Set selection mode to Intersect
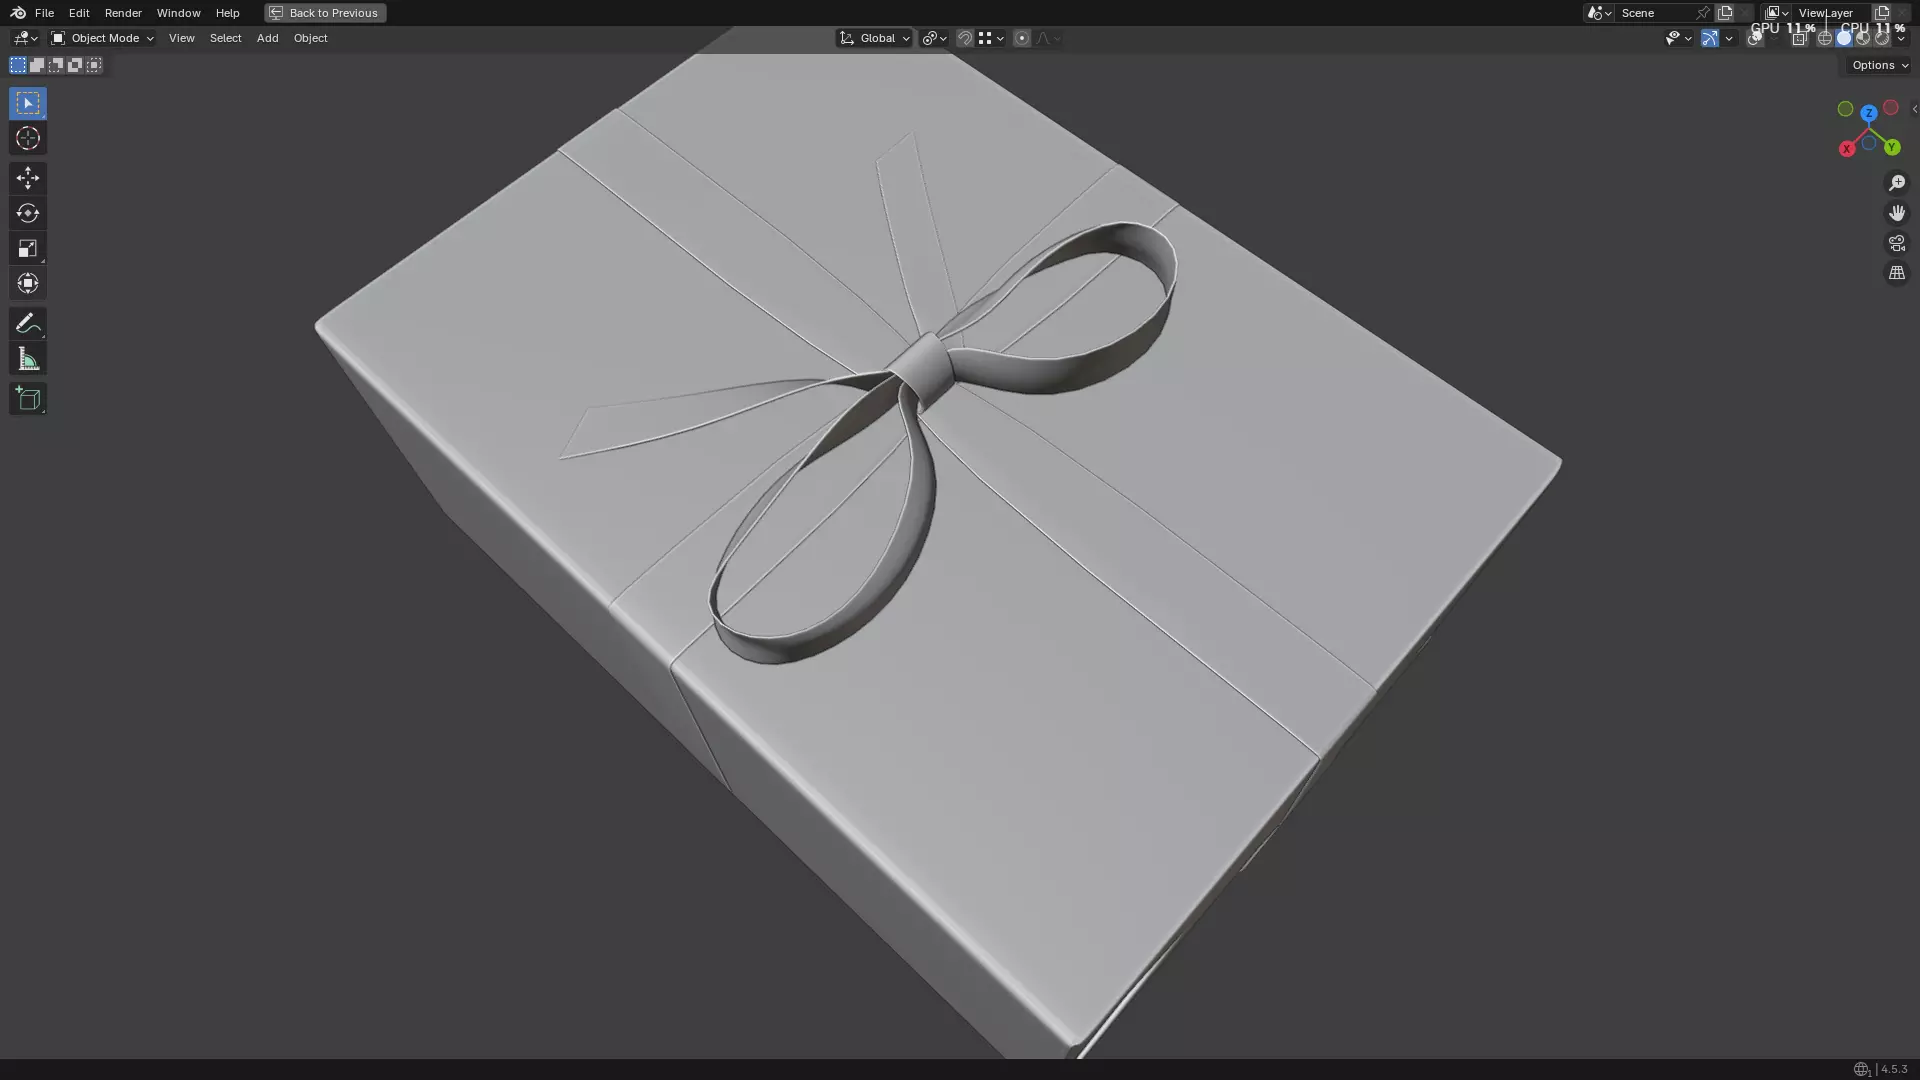 (93, 65)
